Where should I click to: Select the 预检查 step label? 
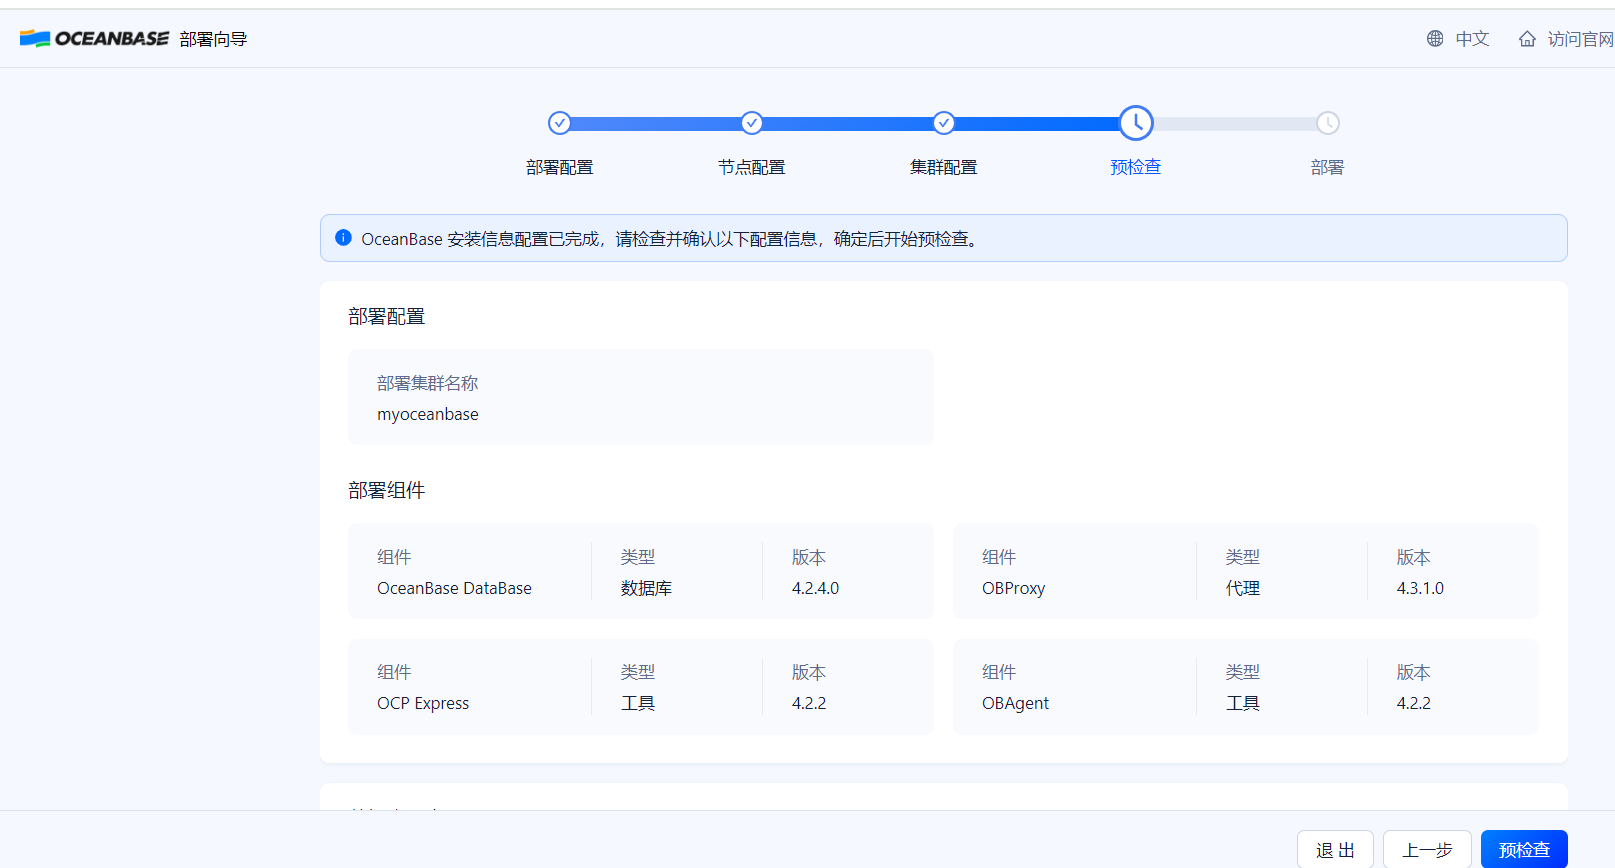(x=1136, y=167)
